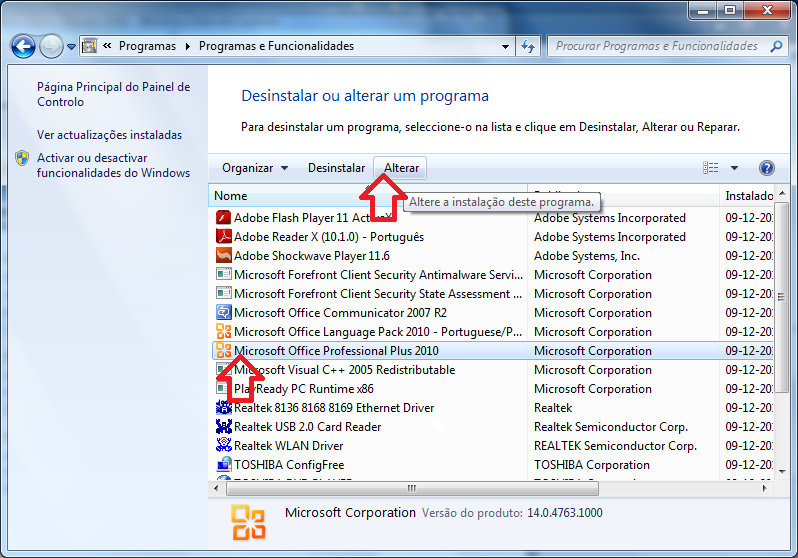798x558 pixels.
Task: Click the horizontal scrollbar thumb
Action: click(412, 488)
